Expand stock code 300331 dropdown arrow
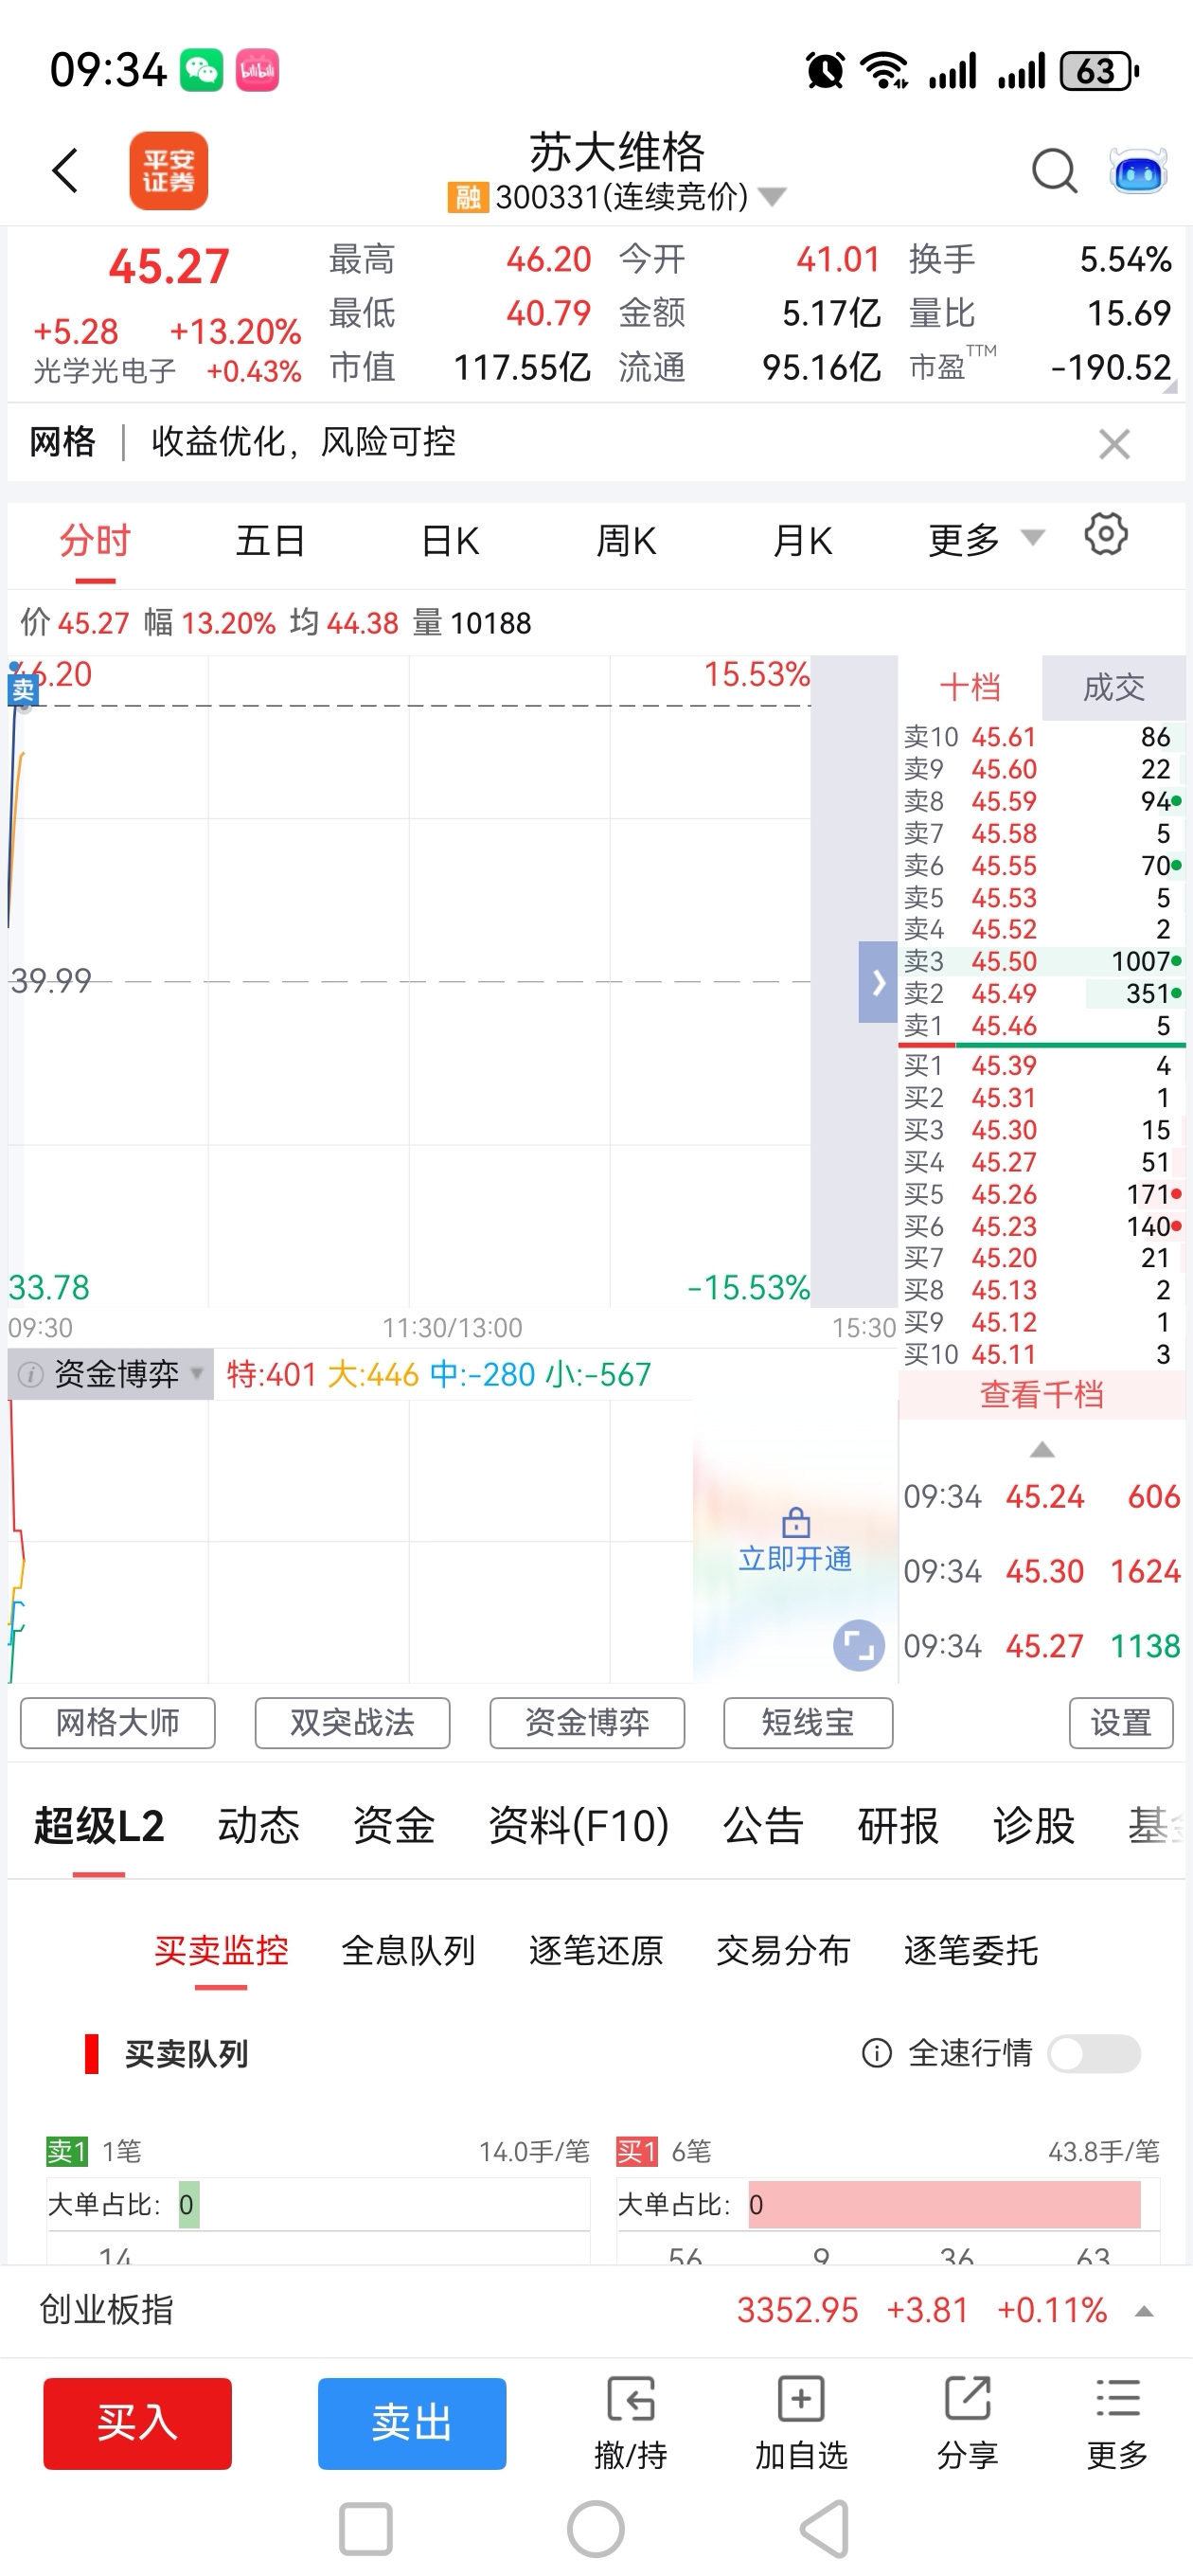The width and height of the screenshot is (1193, 2576). [x=771, y=197]
